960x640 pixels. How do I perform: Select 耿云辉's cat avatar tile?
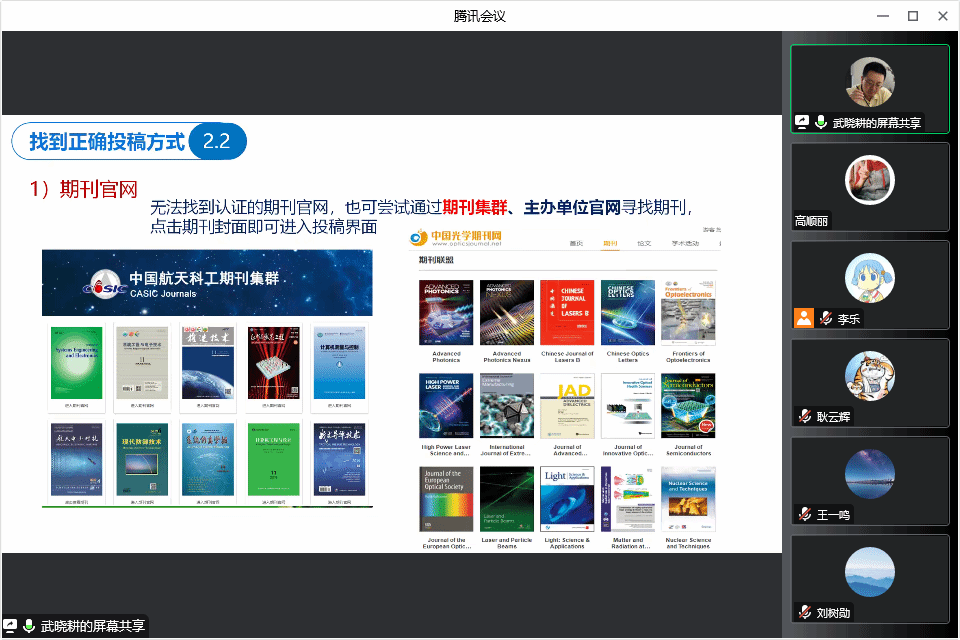(869, 376)
